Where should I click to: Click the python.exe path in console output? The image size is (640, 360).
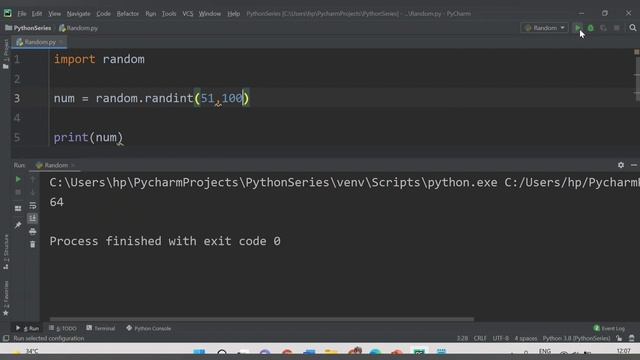(273, 182)
